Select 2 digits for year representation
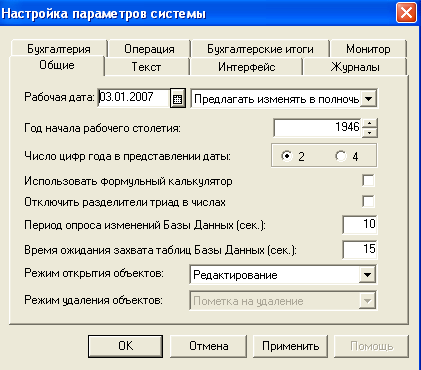The height and width of the screenshot is (370, 421). [287, 156]
